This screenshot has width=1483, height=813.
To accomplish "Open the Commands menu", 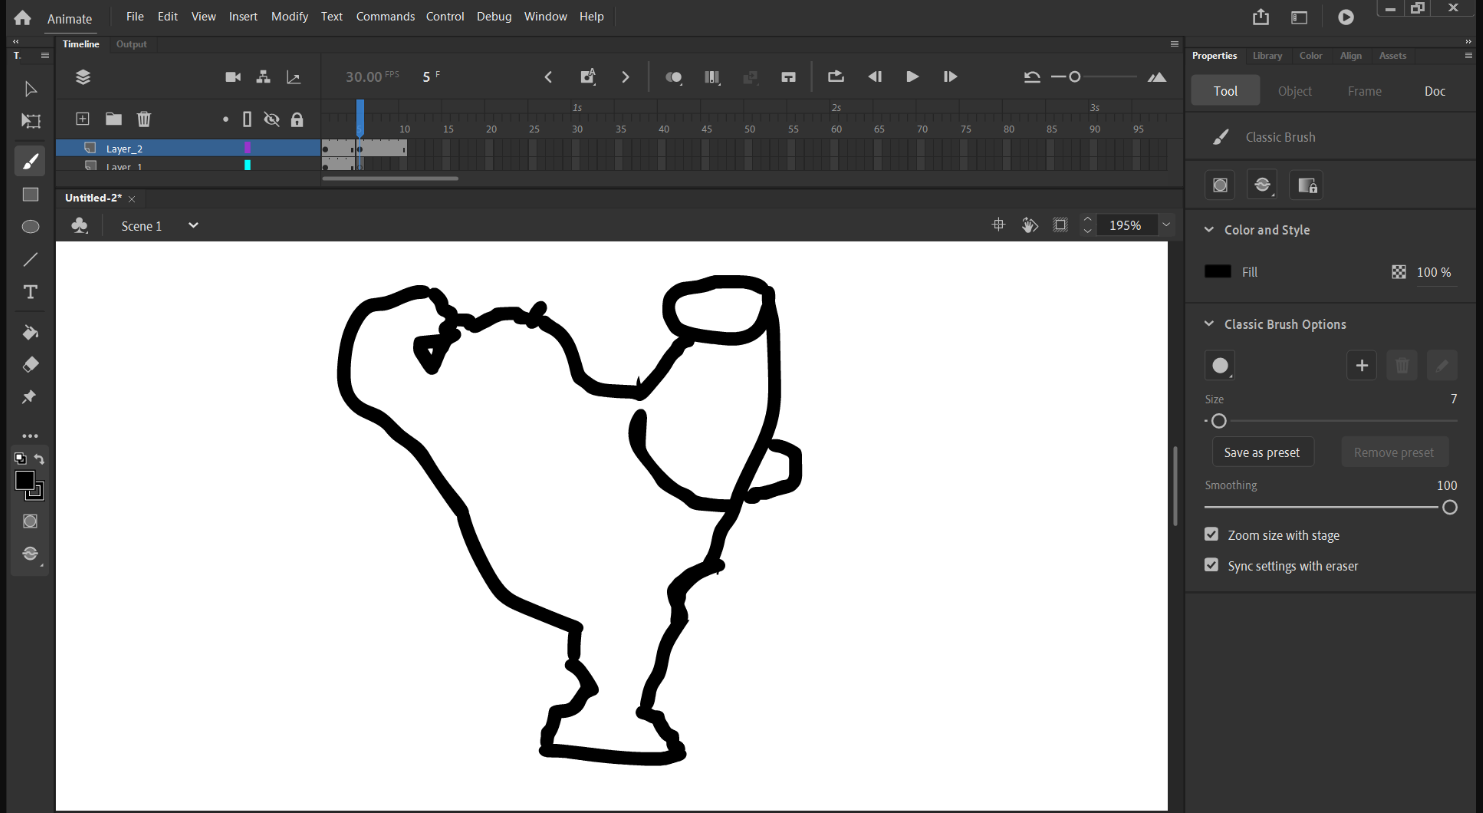I will point(385,16).
